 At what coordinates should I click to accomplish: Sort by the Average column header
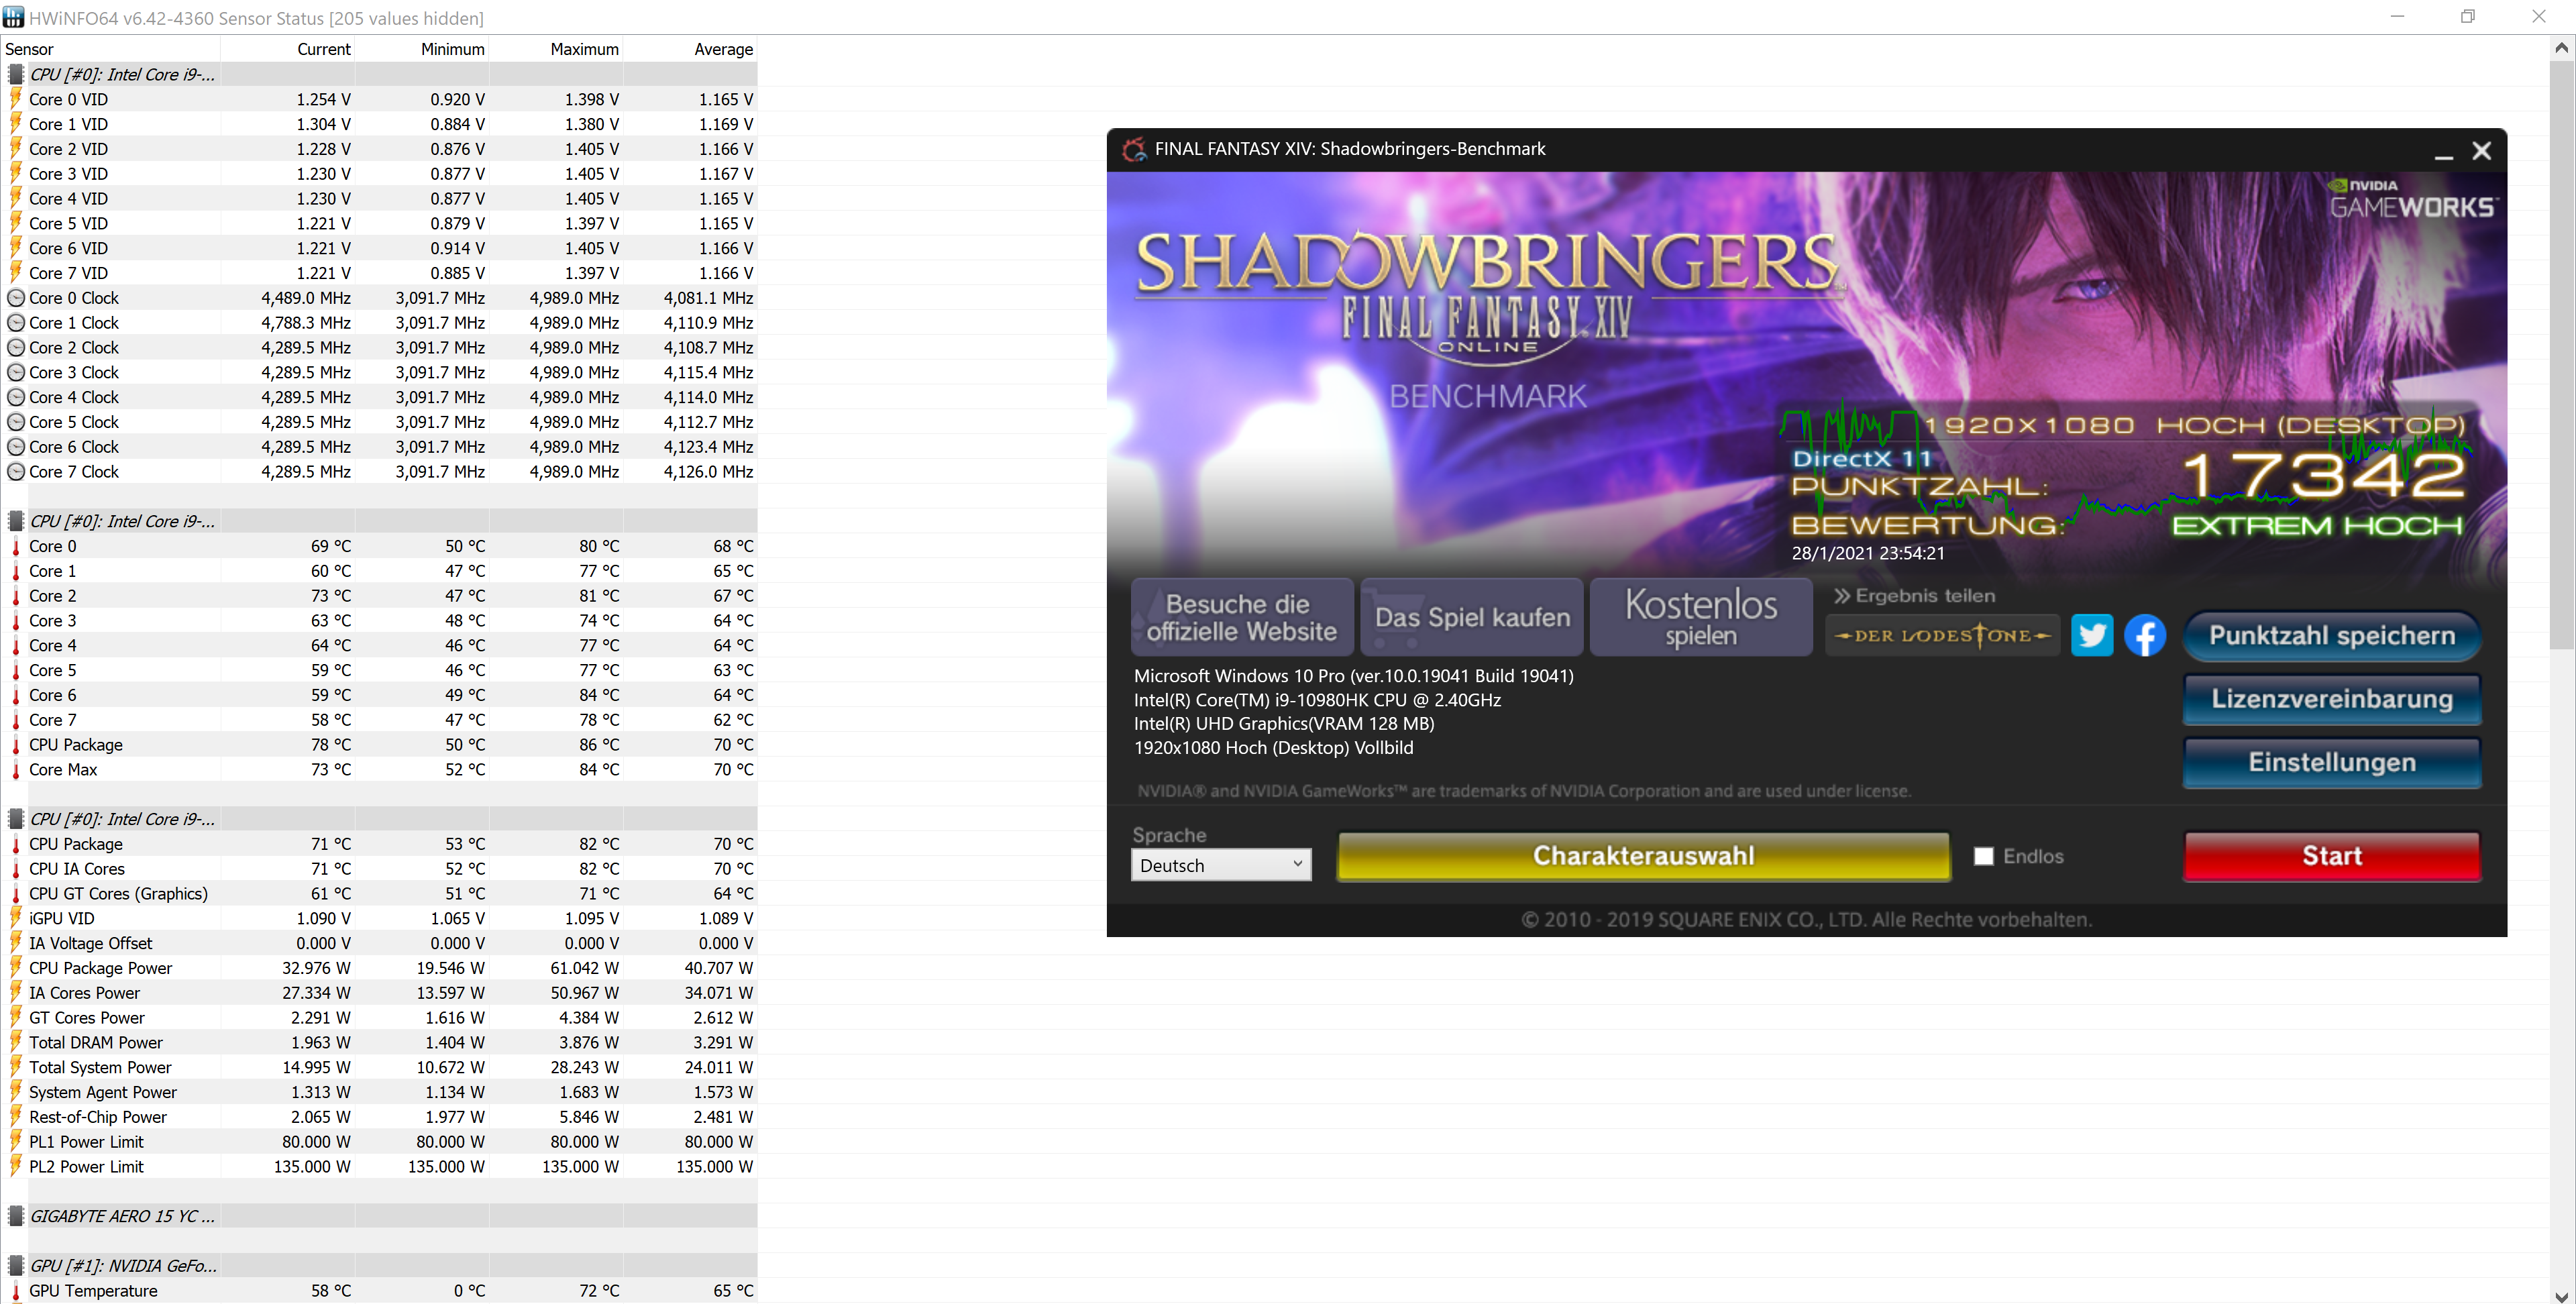click(690, 49)
